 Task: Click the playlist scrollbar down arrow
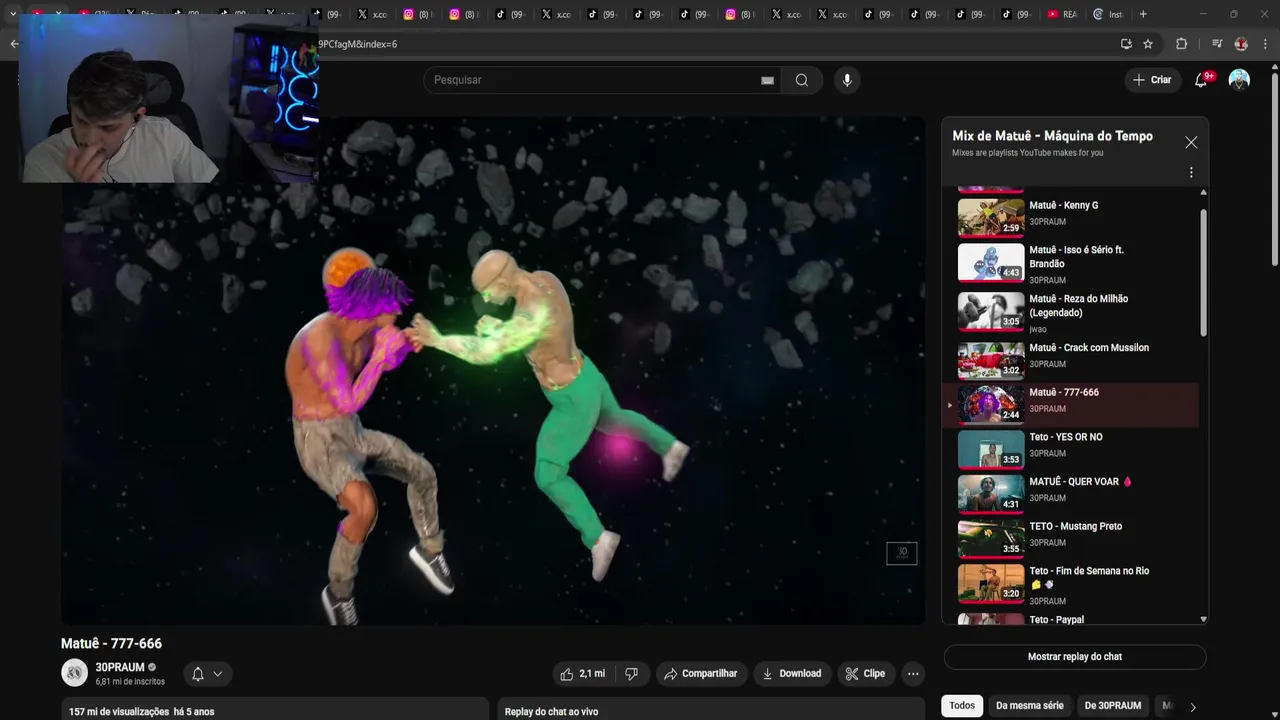1203,619
